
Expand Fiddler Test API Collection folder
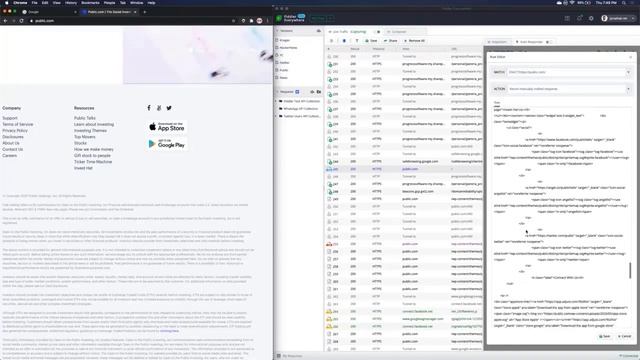(x=277, y=101)
